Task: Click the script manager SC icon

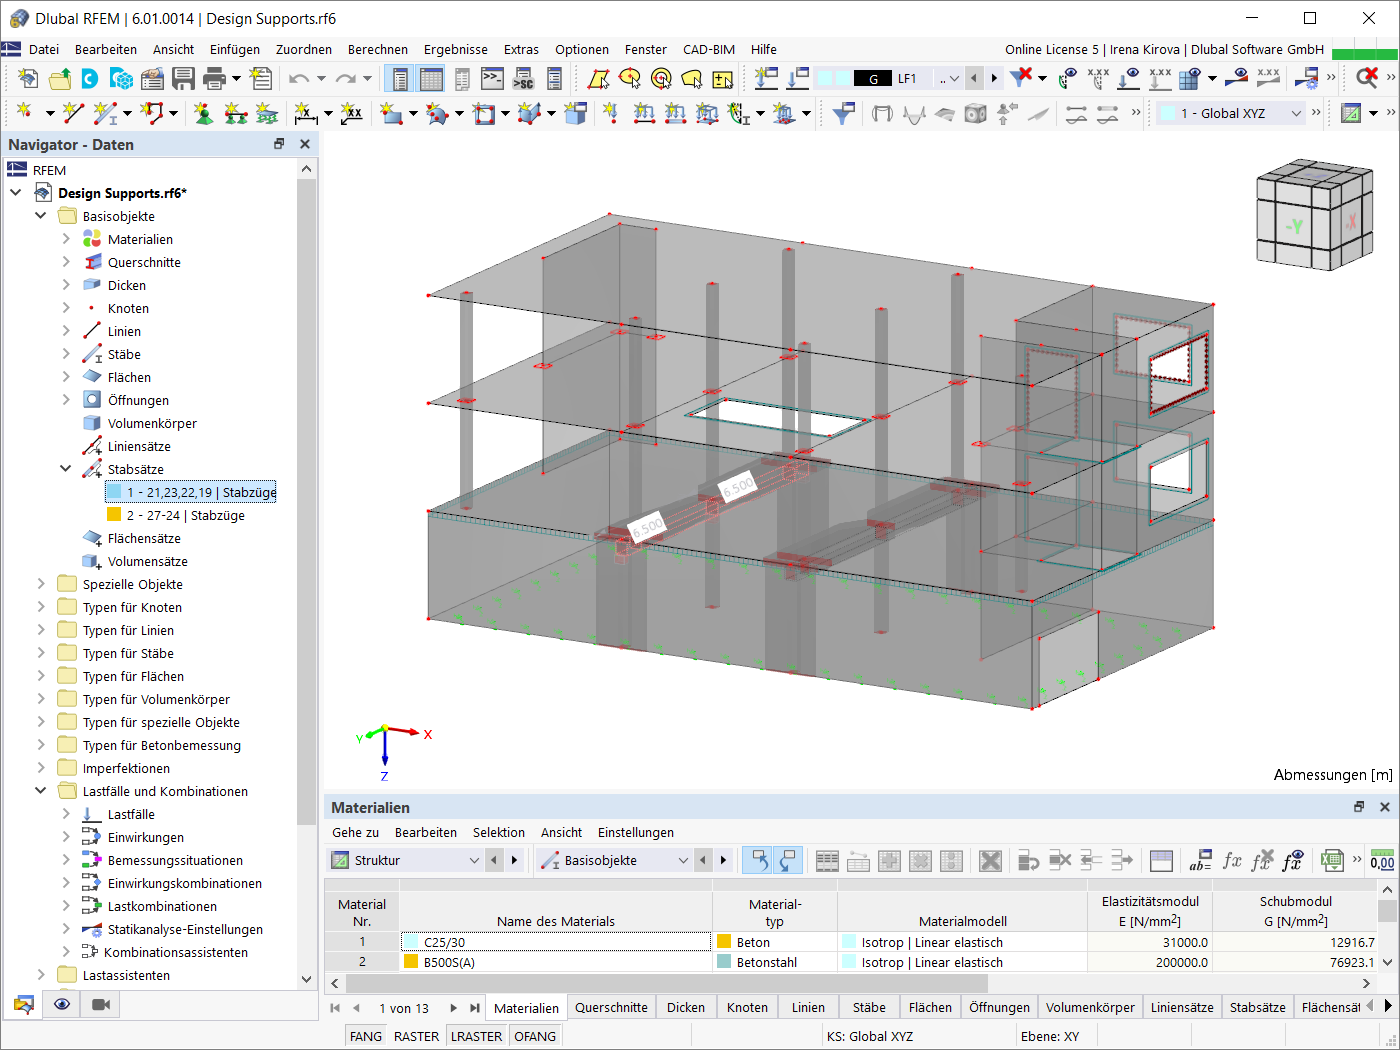Action: click(524, 78)
